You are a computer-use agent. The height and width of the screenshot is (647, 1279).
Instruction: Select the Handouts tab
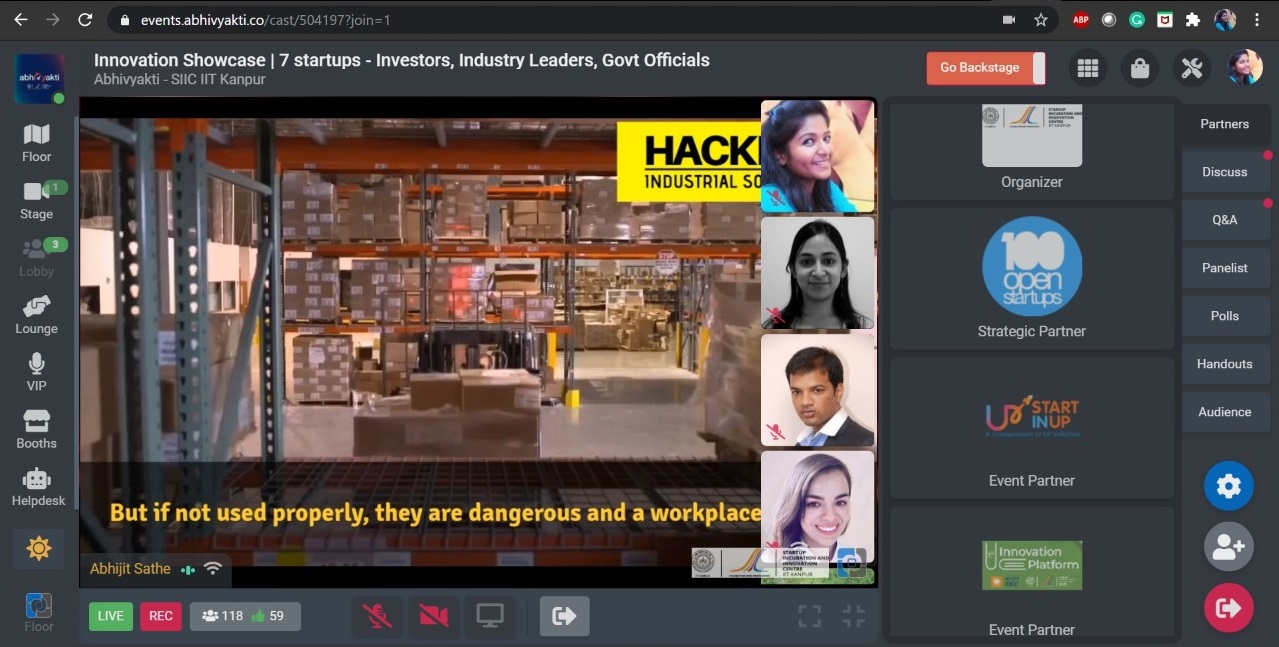point(1225,364)
